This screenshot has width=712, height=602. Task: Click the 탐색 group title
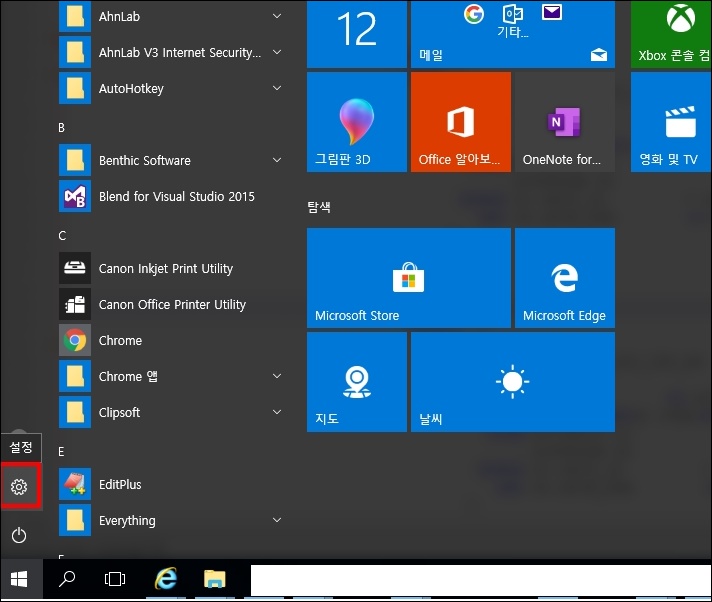(319, 207)
